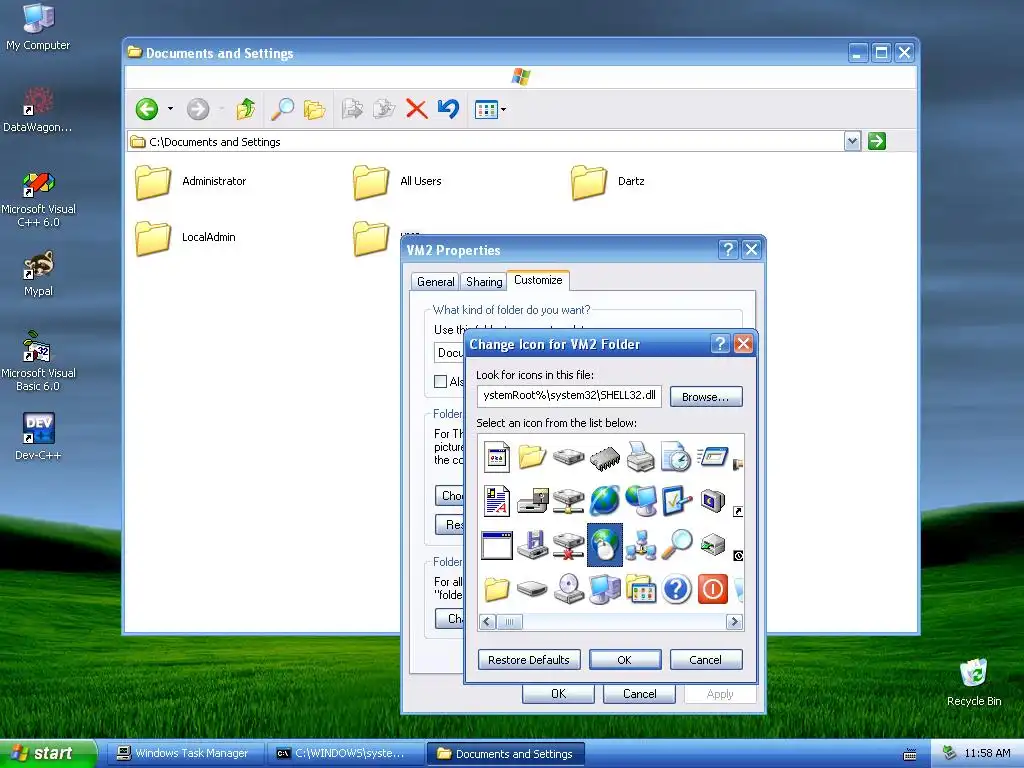Click the Back arrow in Explorer toolbar

(x=147, y=109)
